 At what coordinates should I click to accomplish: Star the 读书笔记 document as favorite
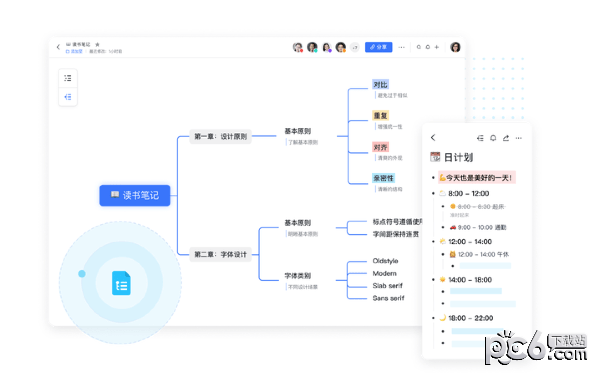click(x=97, y=44)
